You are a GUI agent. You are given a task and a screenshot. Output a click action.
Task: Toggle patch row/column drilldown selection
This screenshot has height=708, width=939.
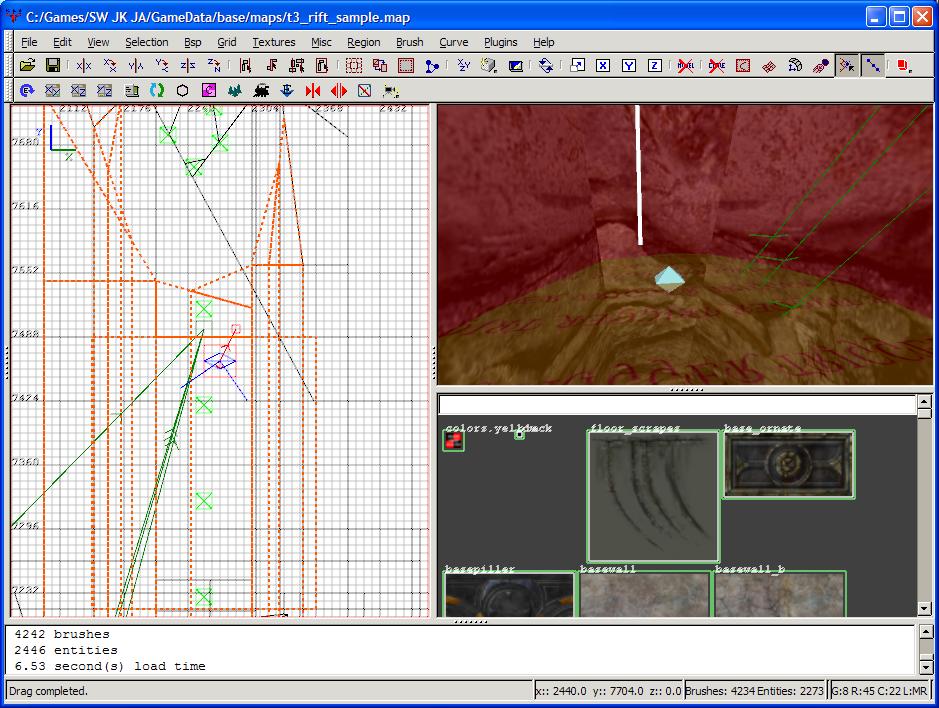tap(873, 65)
